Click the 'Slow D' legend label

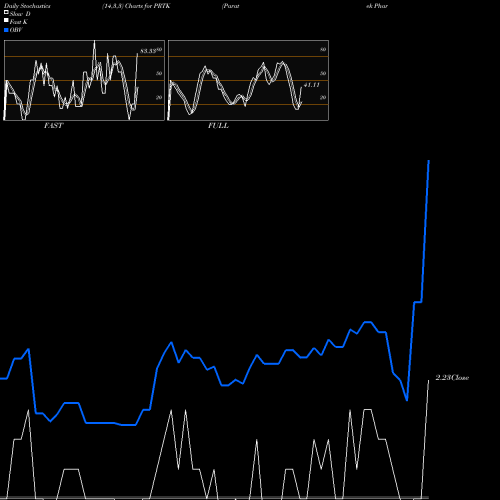click(20, 14)
